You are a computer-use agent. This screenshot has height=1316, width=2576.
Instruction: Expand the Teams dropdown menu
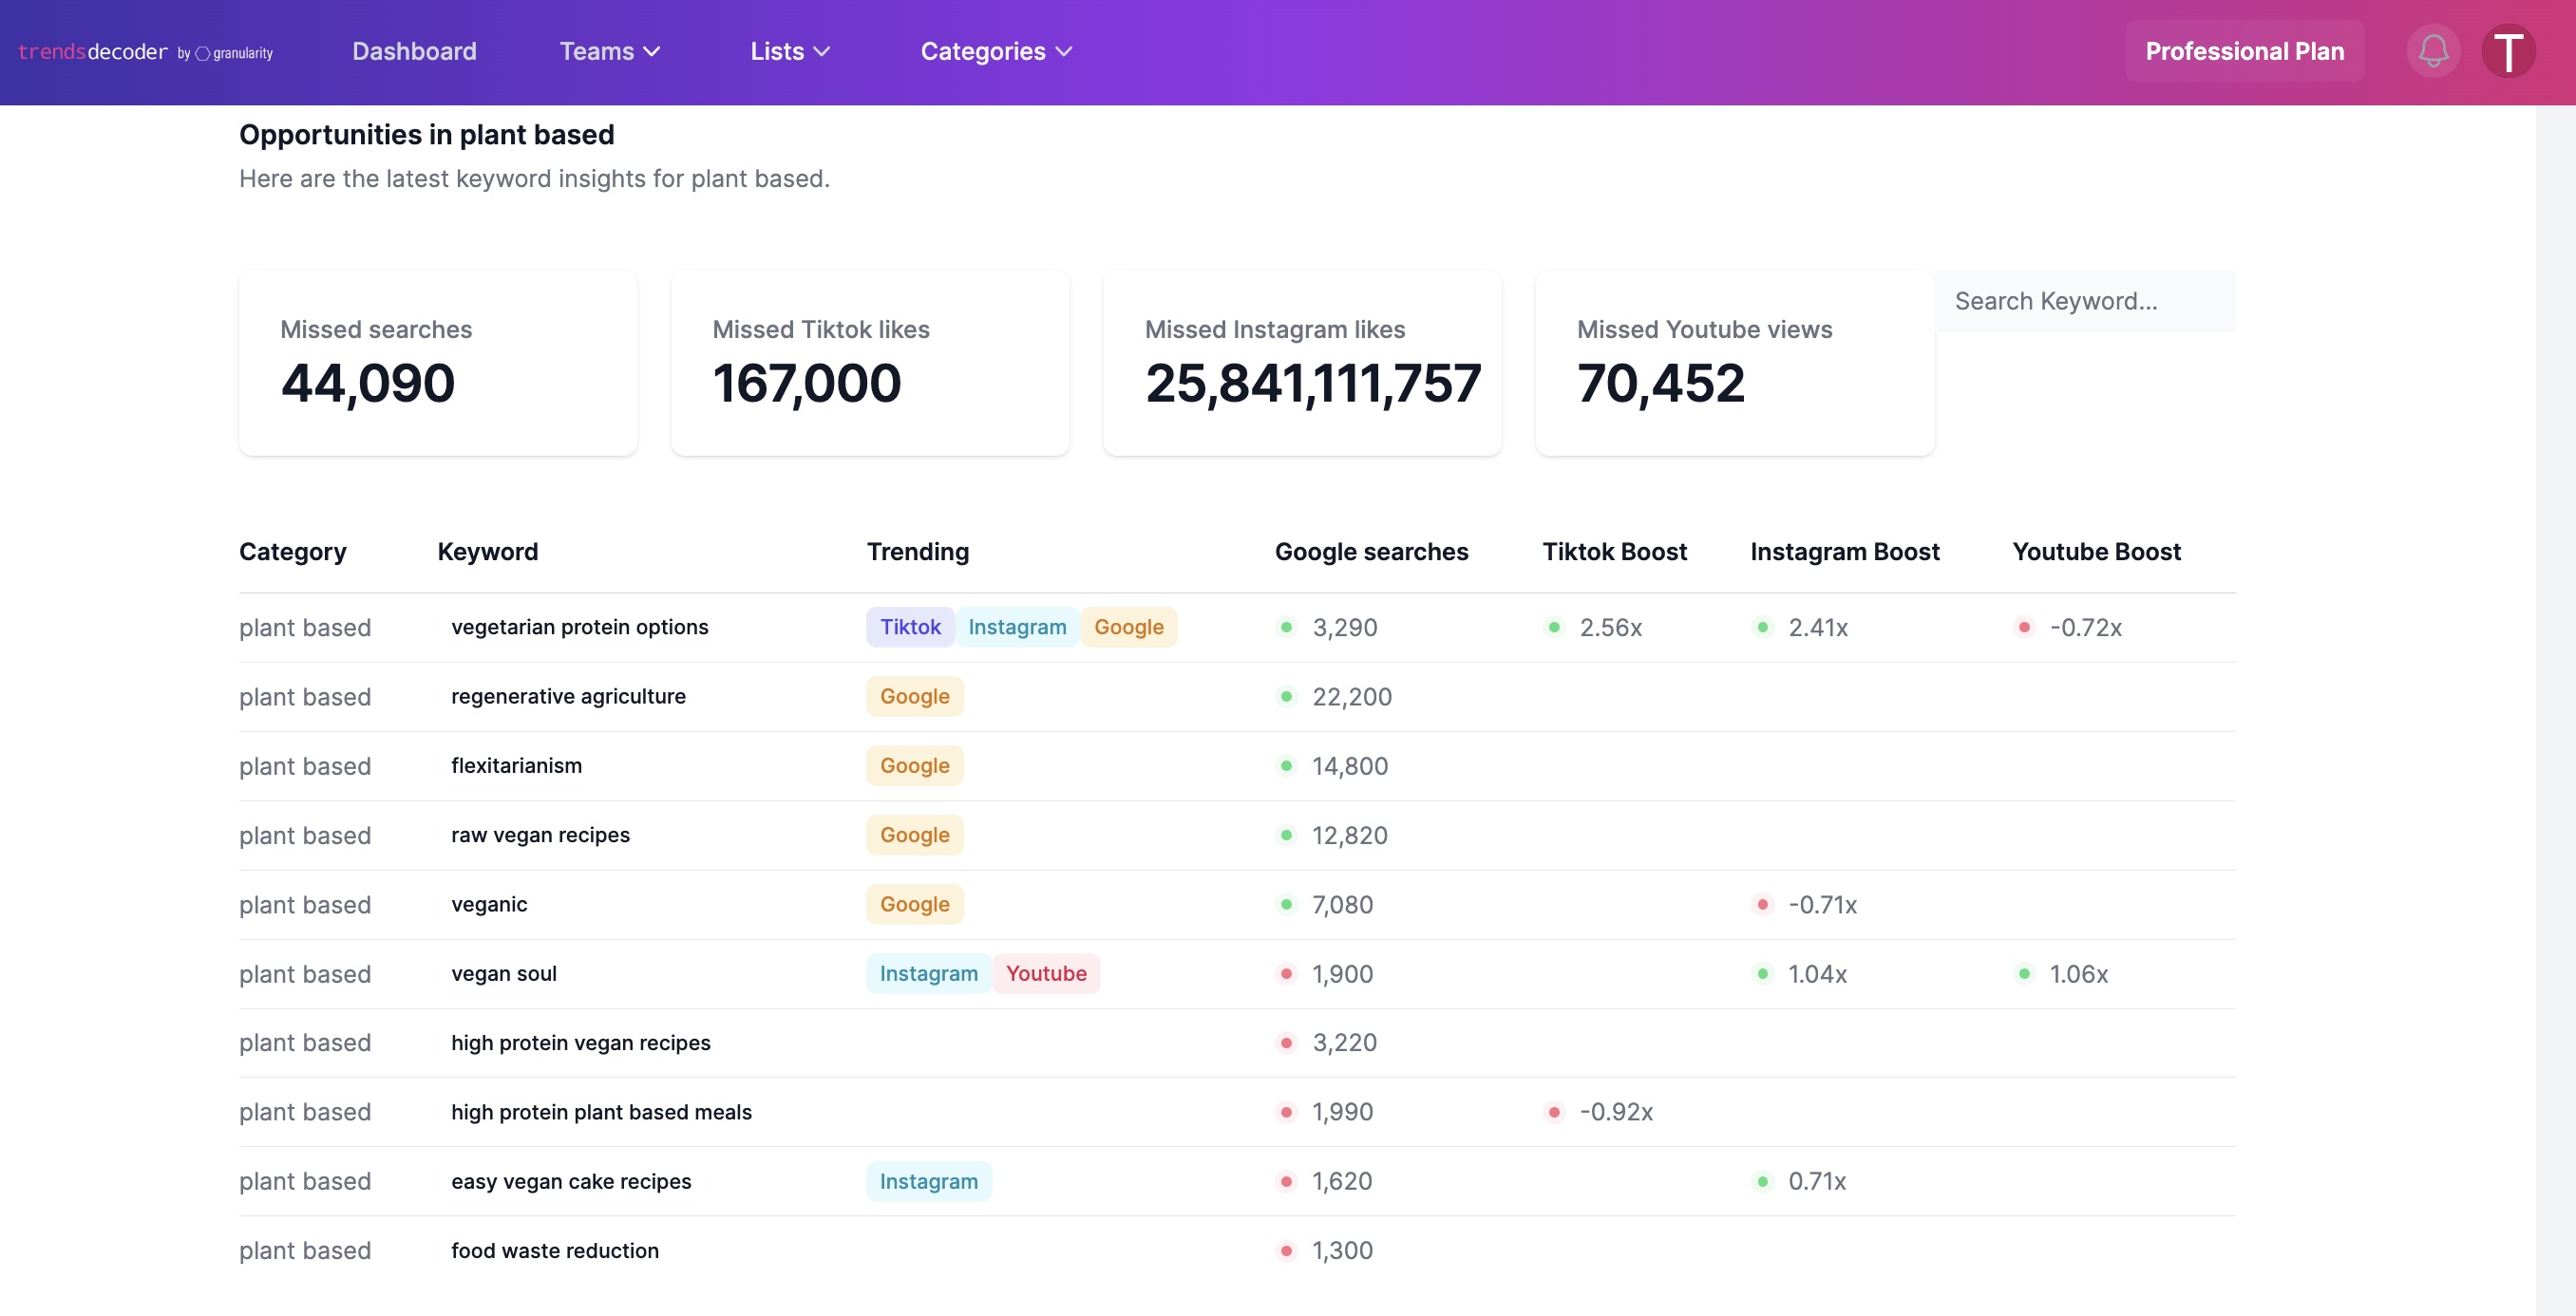click(x=609, y=51)
